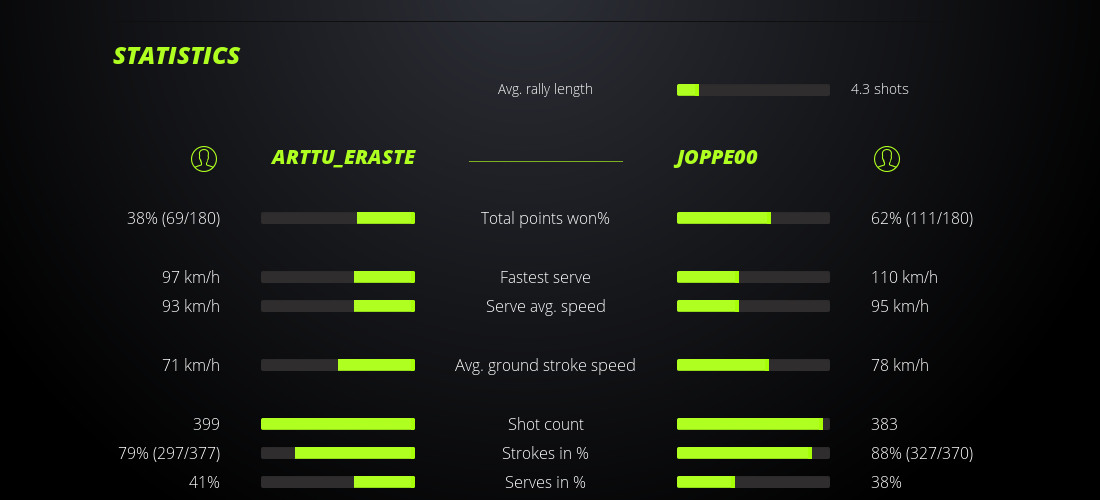Click the STATISTICS heading
The height and width of the screenshot is (500, 1100).
(177, 56)
